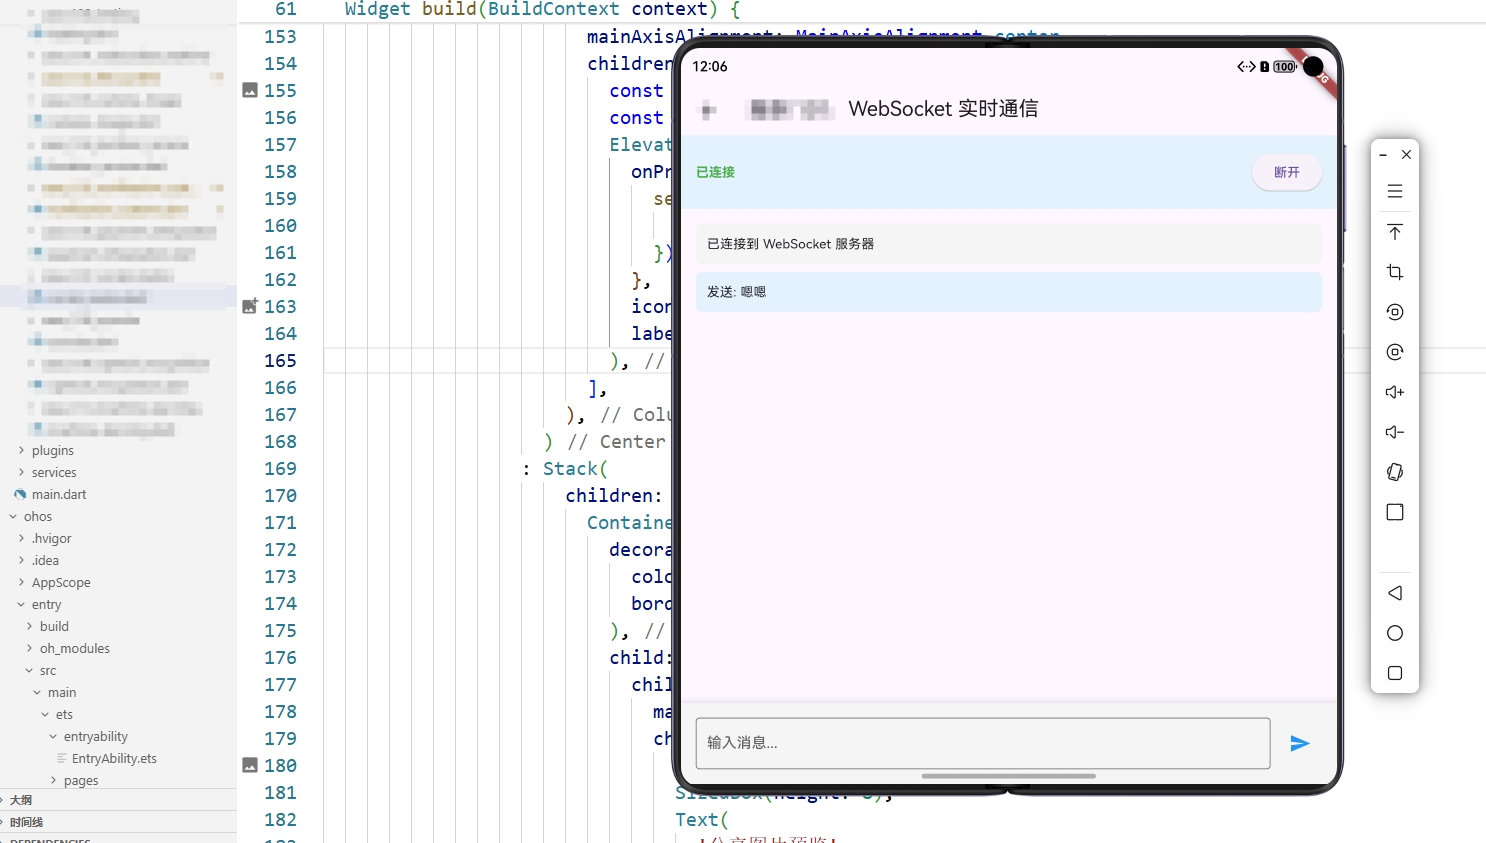Viewport: 1486px width, 843px height.
Task: Expand the 大纲 outline section
Action: click(x=21, y=800)
